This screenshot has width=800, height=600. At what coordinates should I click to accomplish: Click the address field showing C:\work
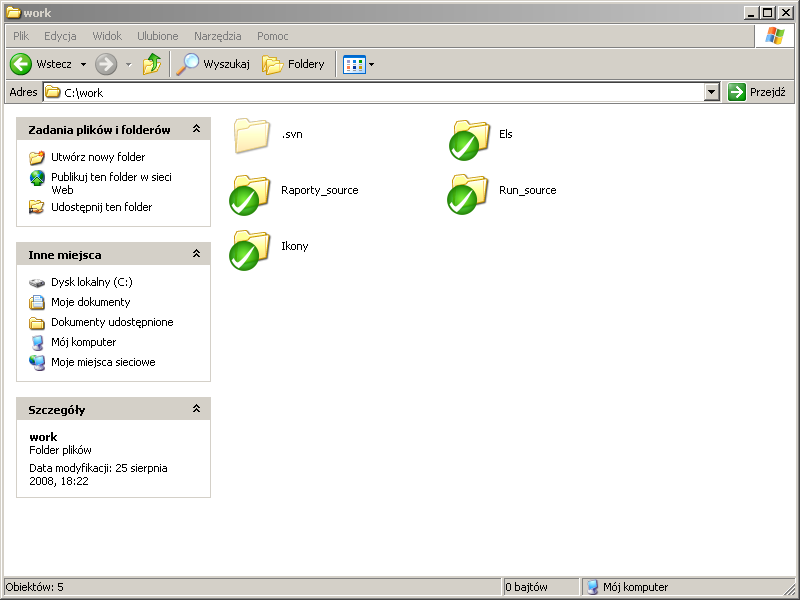click(x=381, y=92)
